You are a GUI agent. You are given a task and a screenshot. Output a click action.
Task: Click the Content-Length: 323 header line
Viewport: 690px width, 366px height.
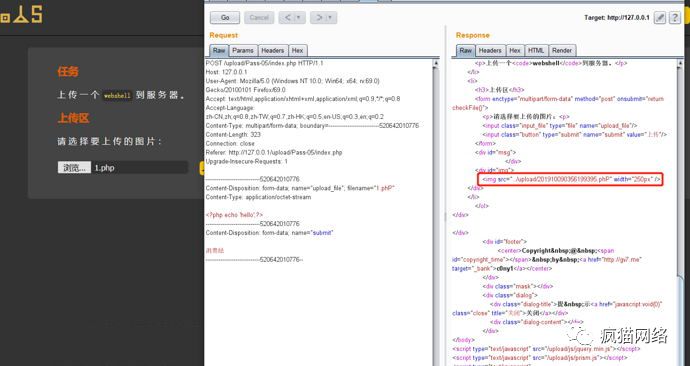233,135
